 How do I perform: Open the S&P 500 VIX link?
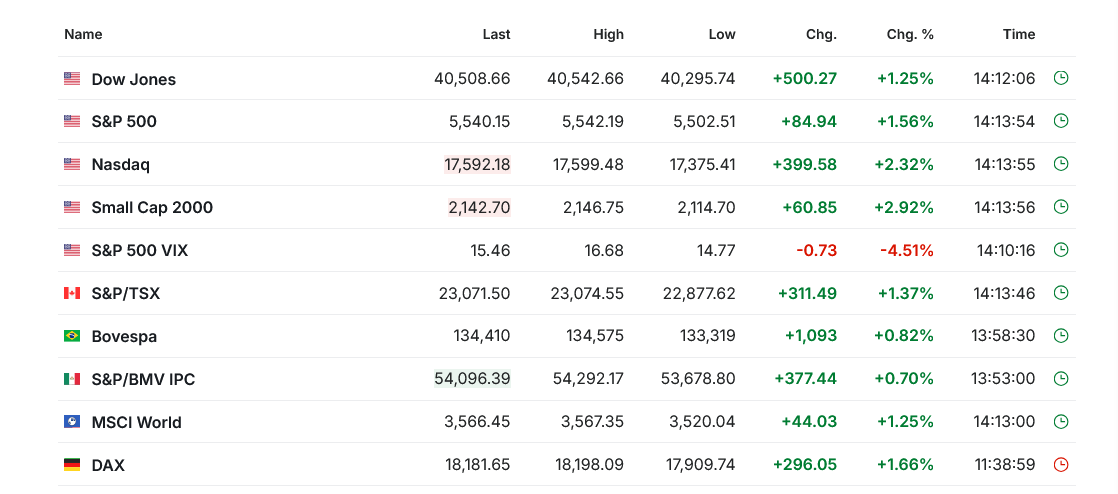[x=139, y=251]
